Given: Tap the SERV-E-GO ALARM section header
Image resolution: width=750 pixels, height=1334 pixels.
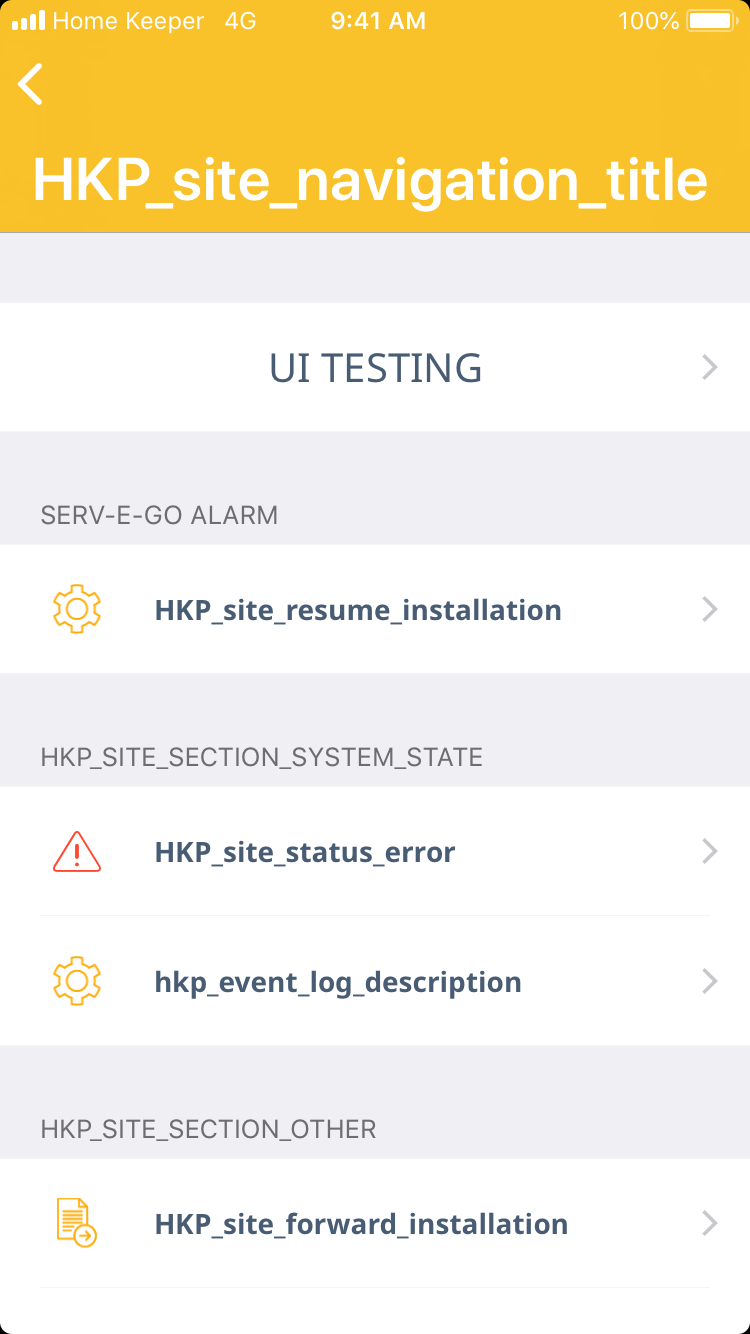Looking at the screenshot, I should click(x=159, y=515).
